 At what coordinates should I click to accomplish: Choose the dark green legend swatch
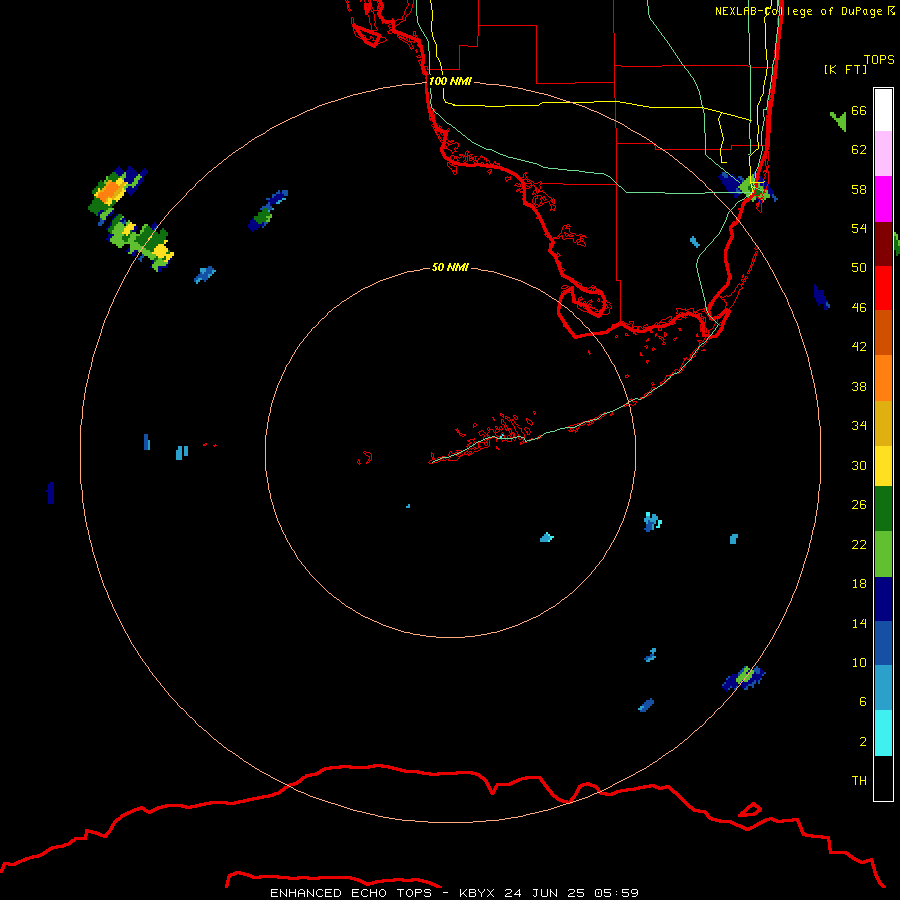tap(883, 509)
